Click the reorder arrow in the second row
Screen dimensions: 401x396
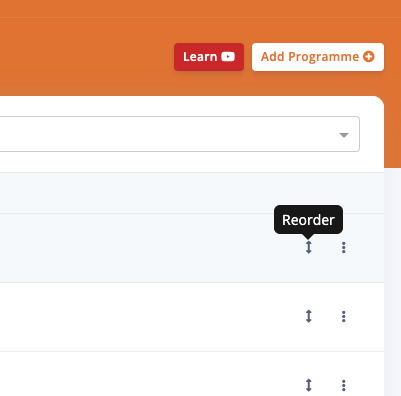[309, 316]
